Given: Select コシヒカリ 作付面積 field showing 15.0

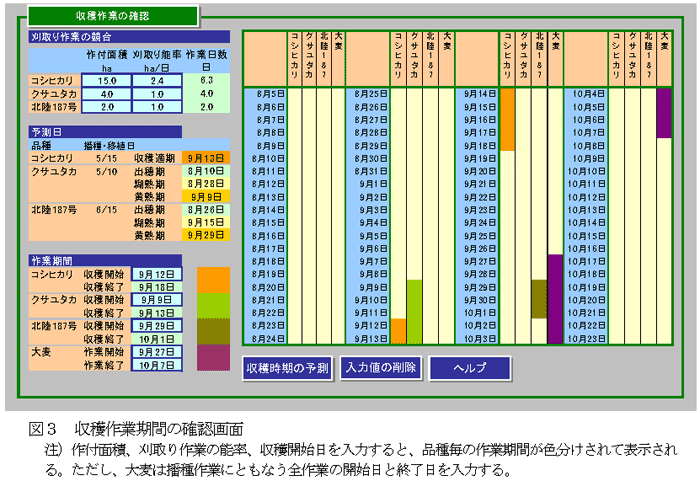Looking at the screenshot, I should [107, 81].
